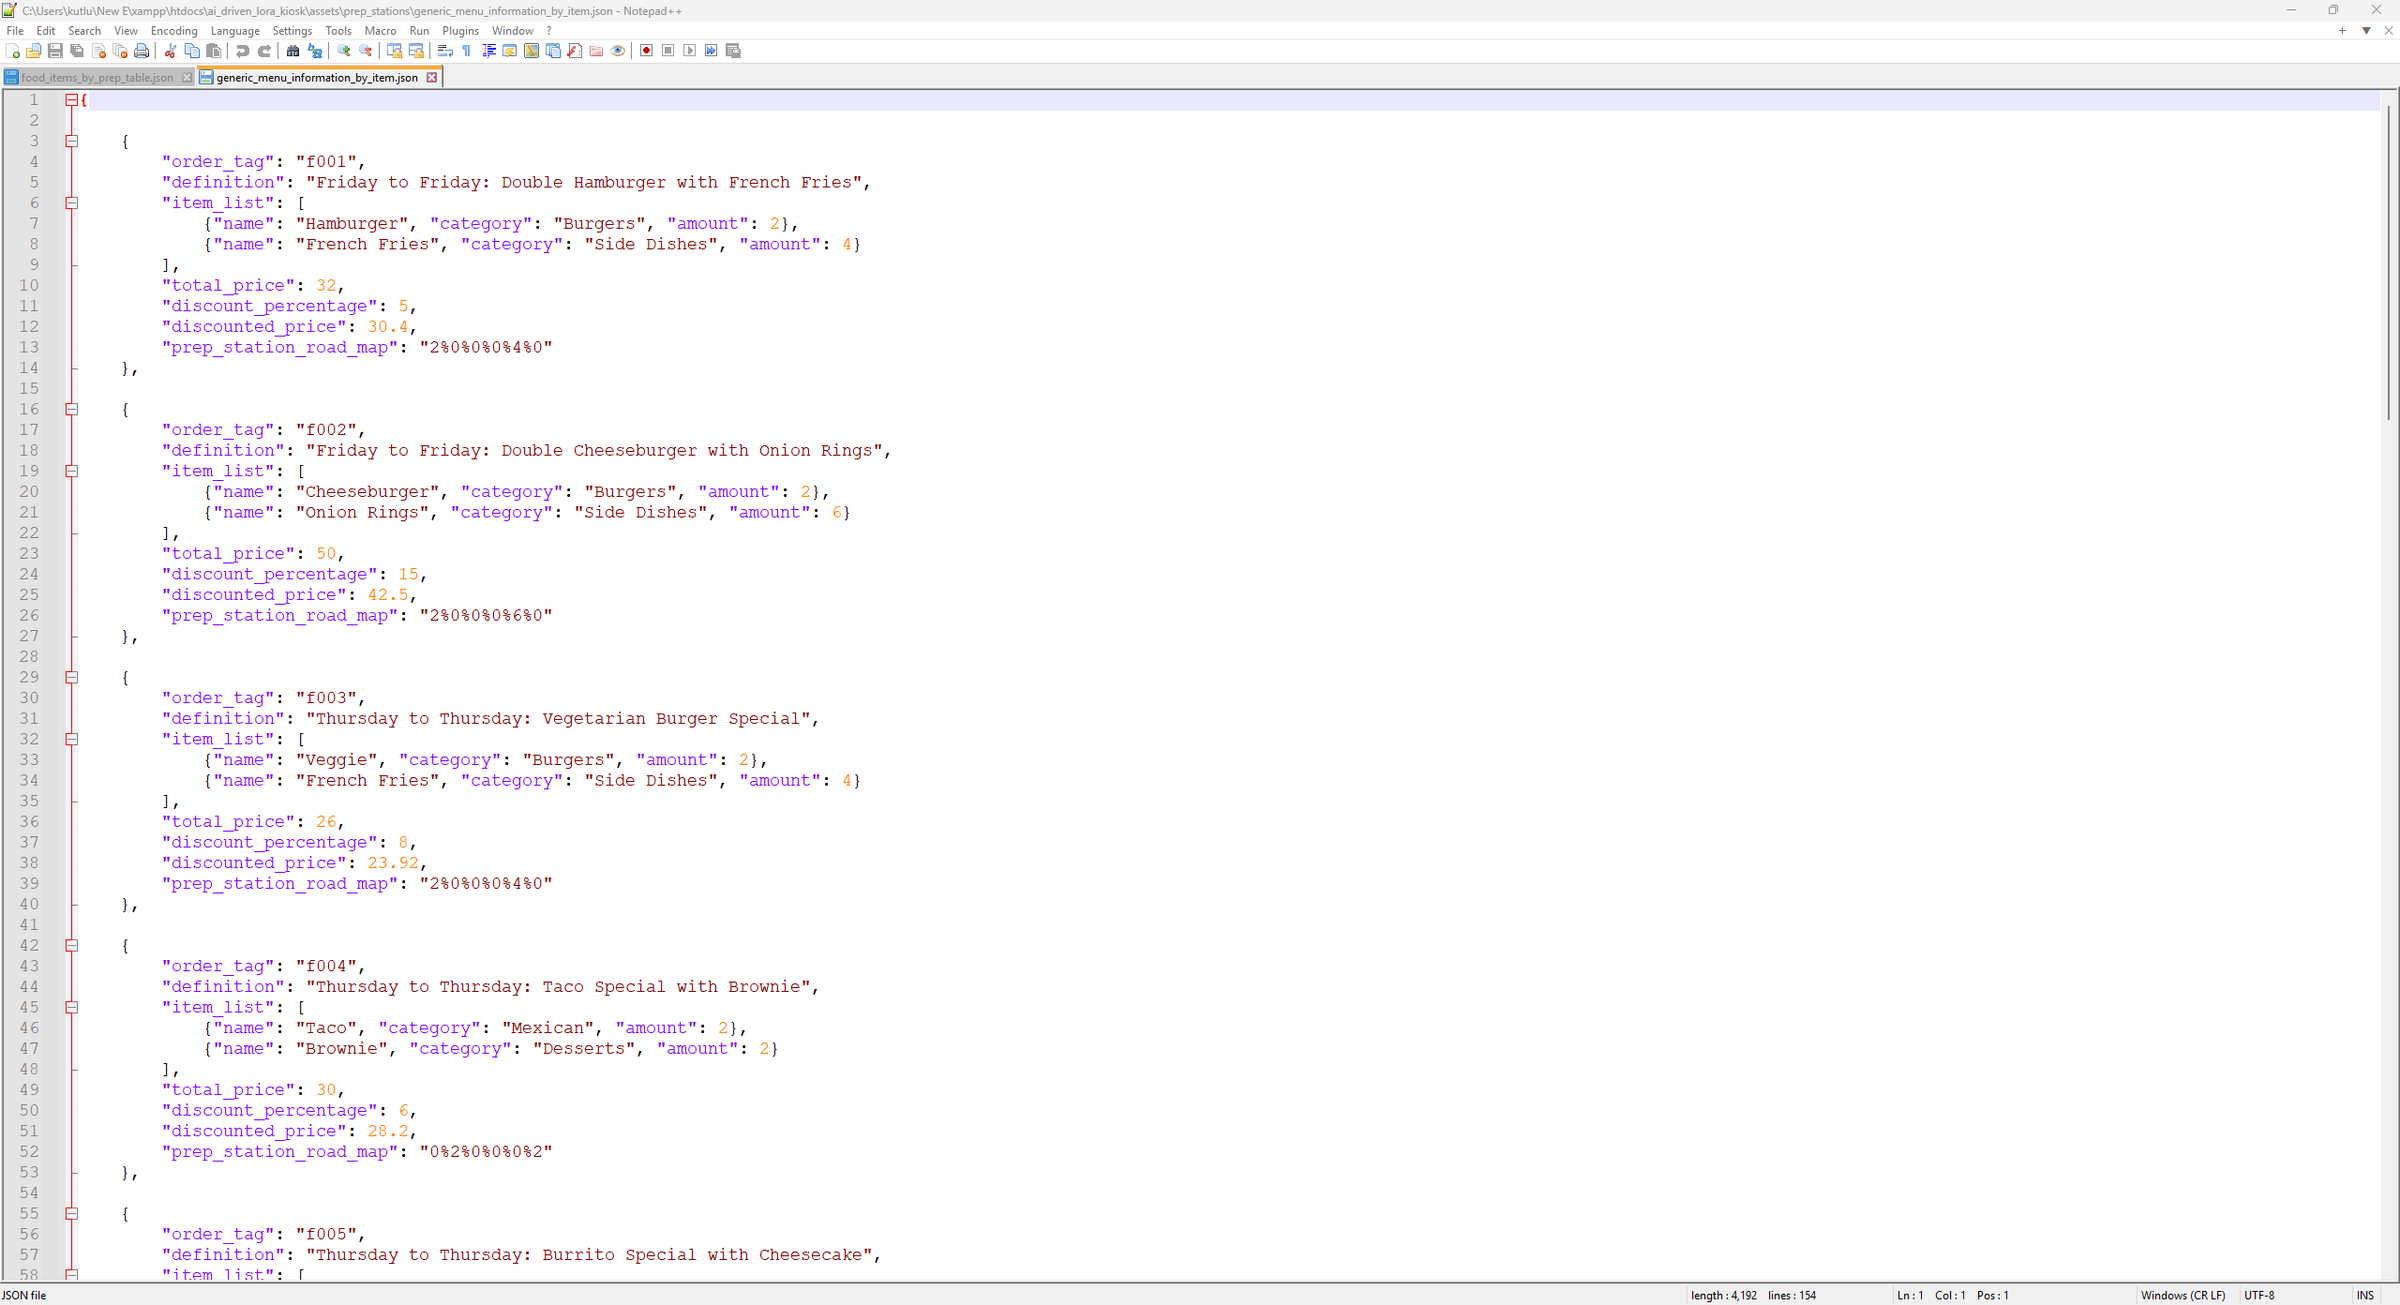Collapse item_list fold marker at line 19
This screenshot has width=2400, height=1305.
click(x=72, y=471)
